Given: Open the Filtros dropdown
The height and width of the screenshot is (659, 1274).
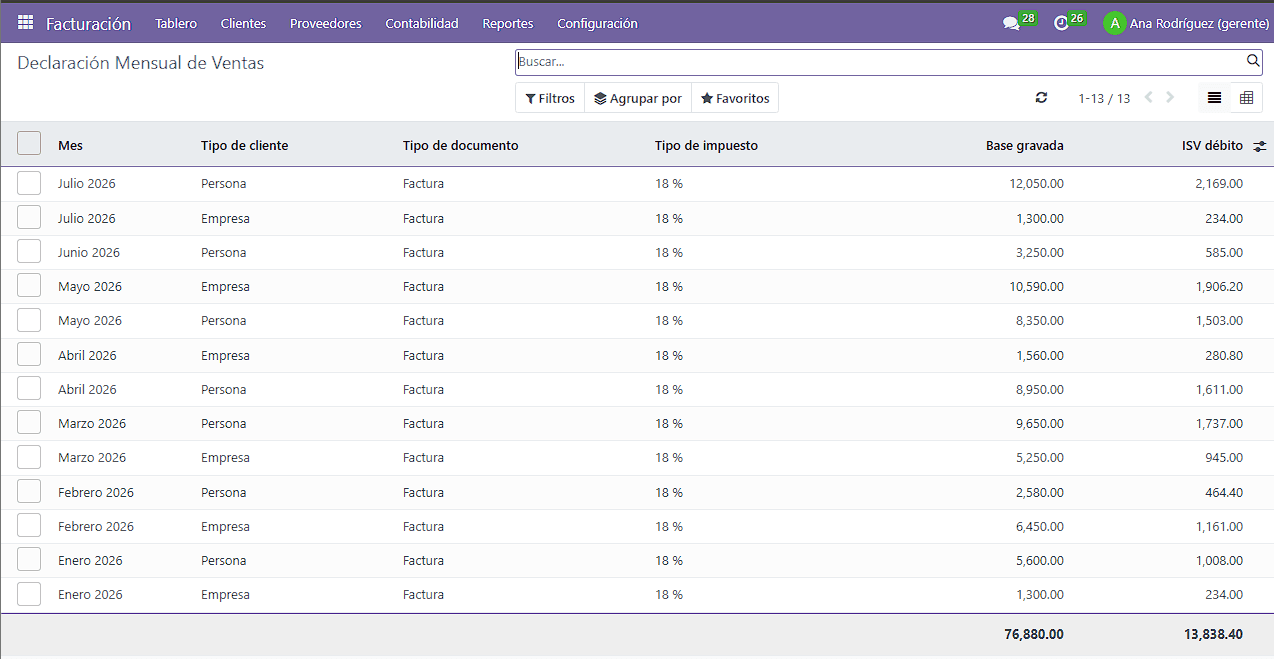Looking at the screenshot, I should coord(550,98).
